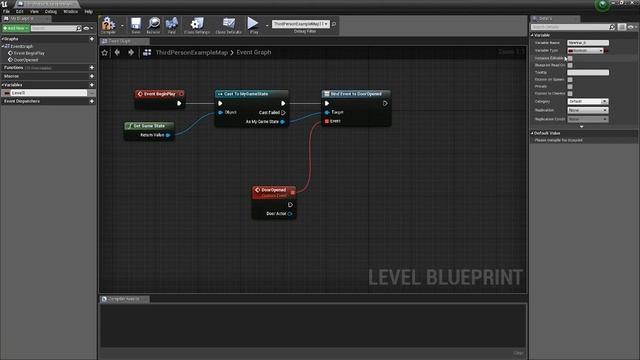Open the Window menu
This screenshot has height=360, width=640.
coord(71,11)
